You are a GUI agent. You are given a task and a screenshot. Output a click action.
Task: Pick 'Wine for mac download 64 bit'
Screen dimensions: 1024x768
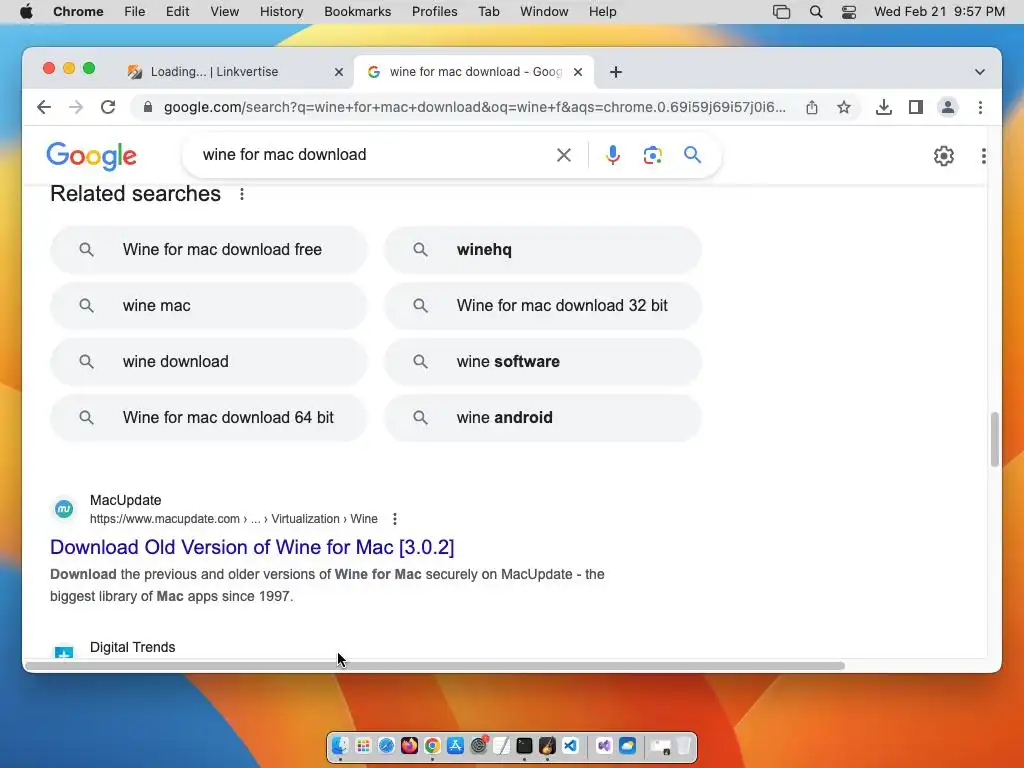[x=209, y=418]
